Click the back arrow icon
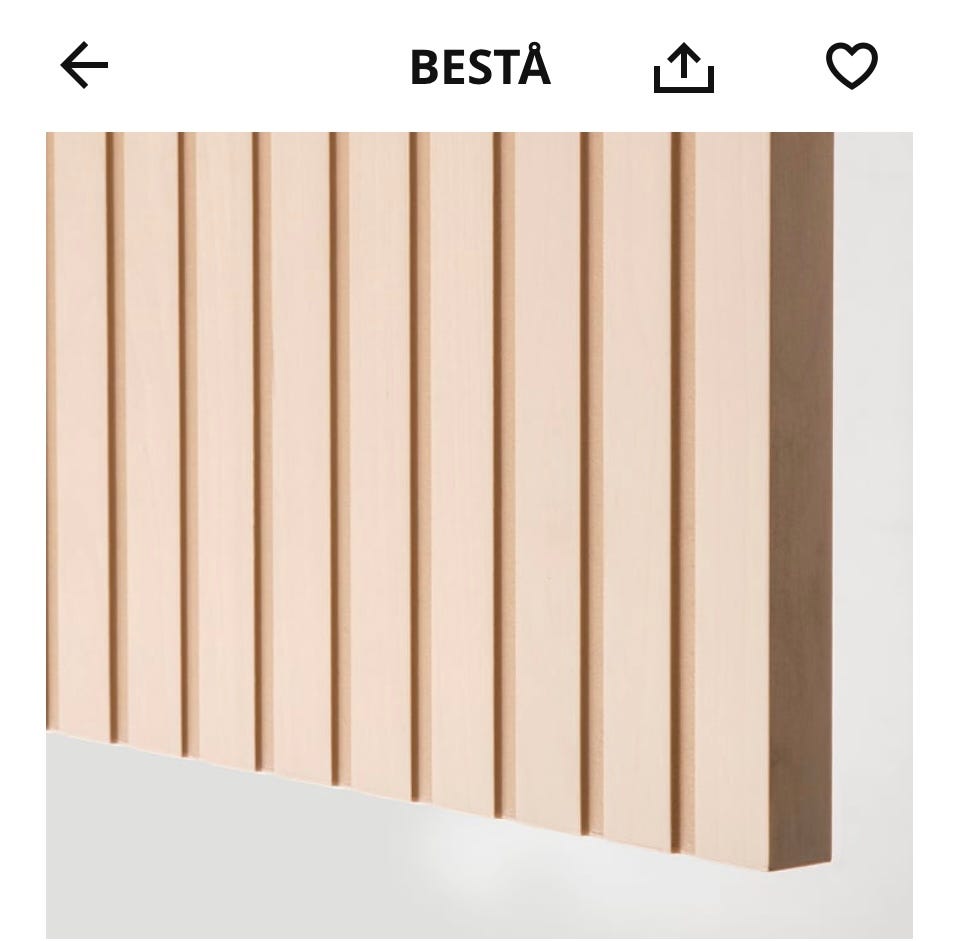 (84, 65)
